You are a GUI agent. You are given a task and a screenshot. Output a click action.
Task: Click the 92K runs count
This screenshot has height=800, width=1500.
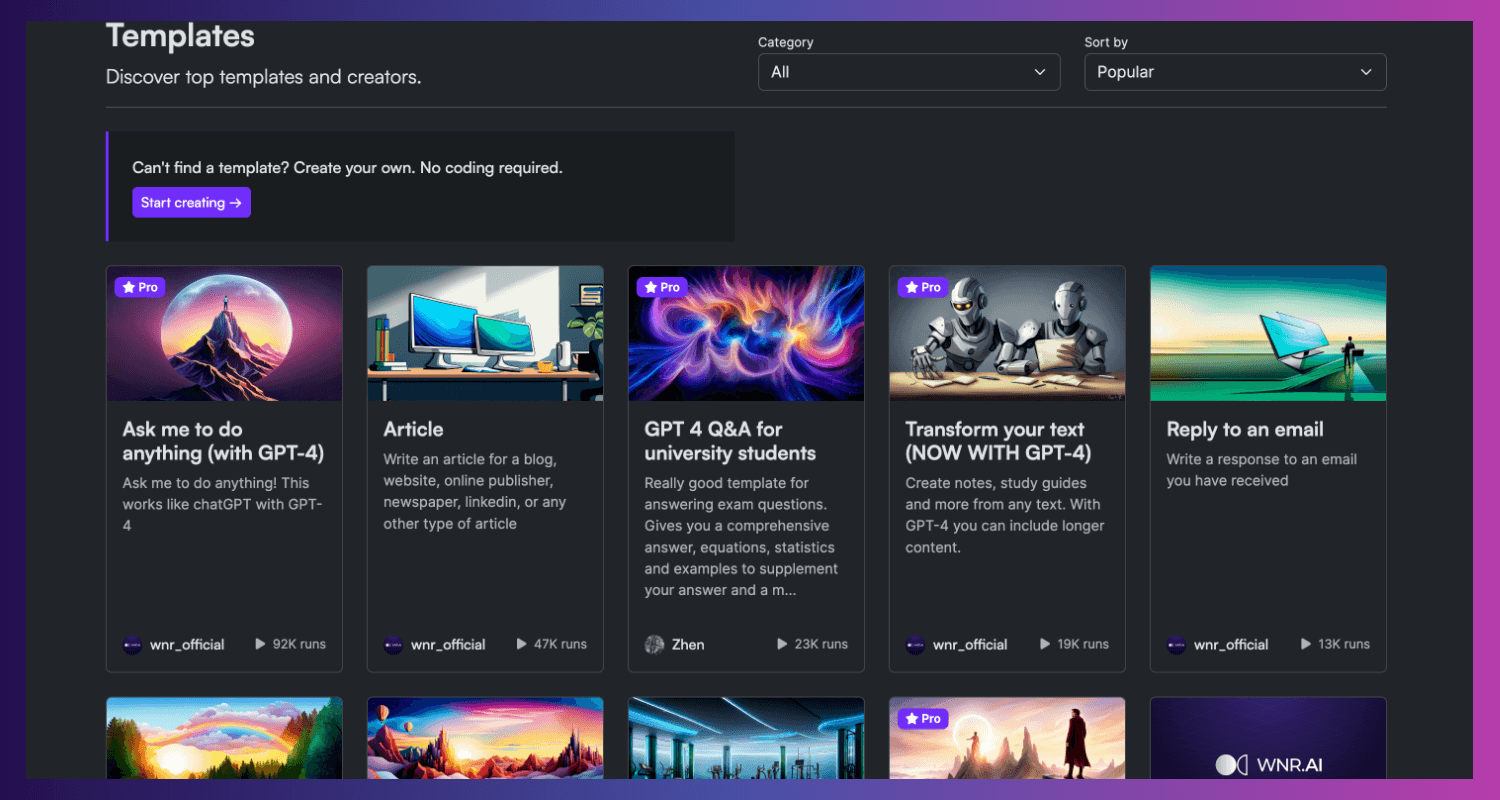[x=299, y=644]
